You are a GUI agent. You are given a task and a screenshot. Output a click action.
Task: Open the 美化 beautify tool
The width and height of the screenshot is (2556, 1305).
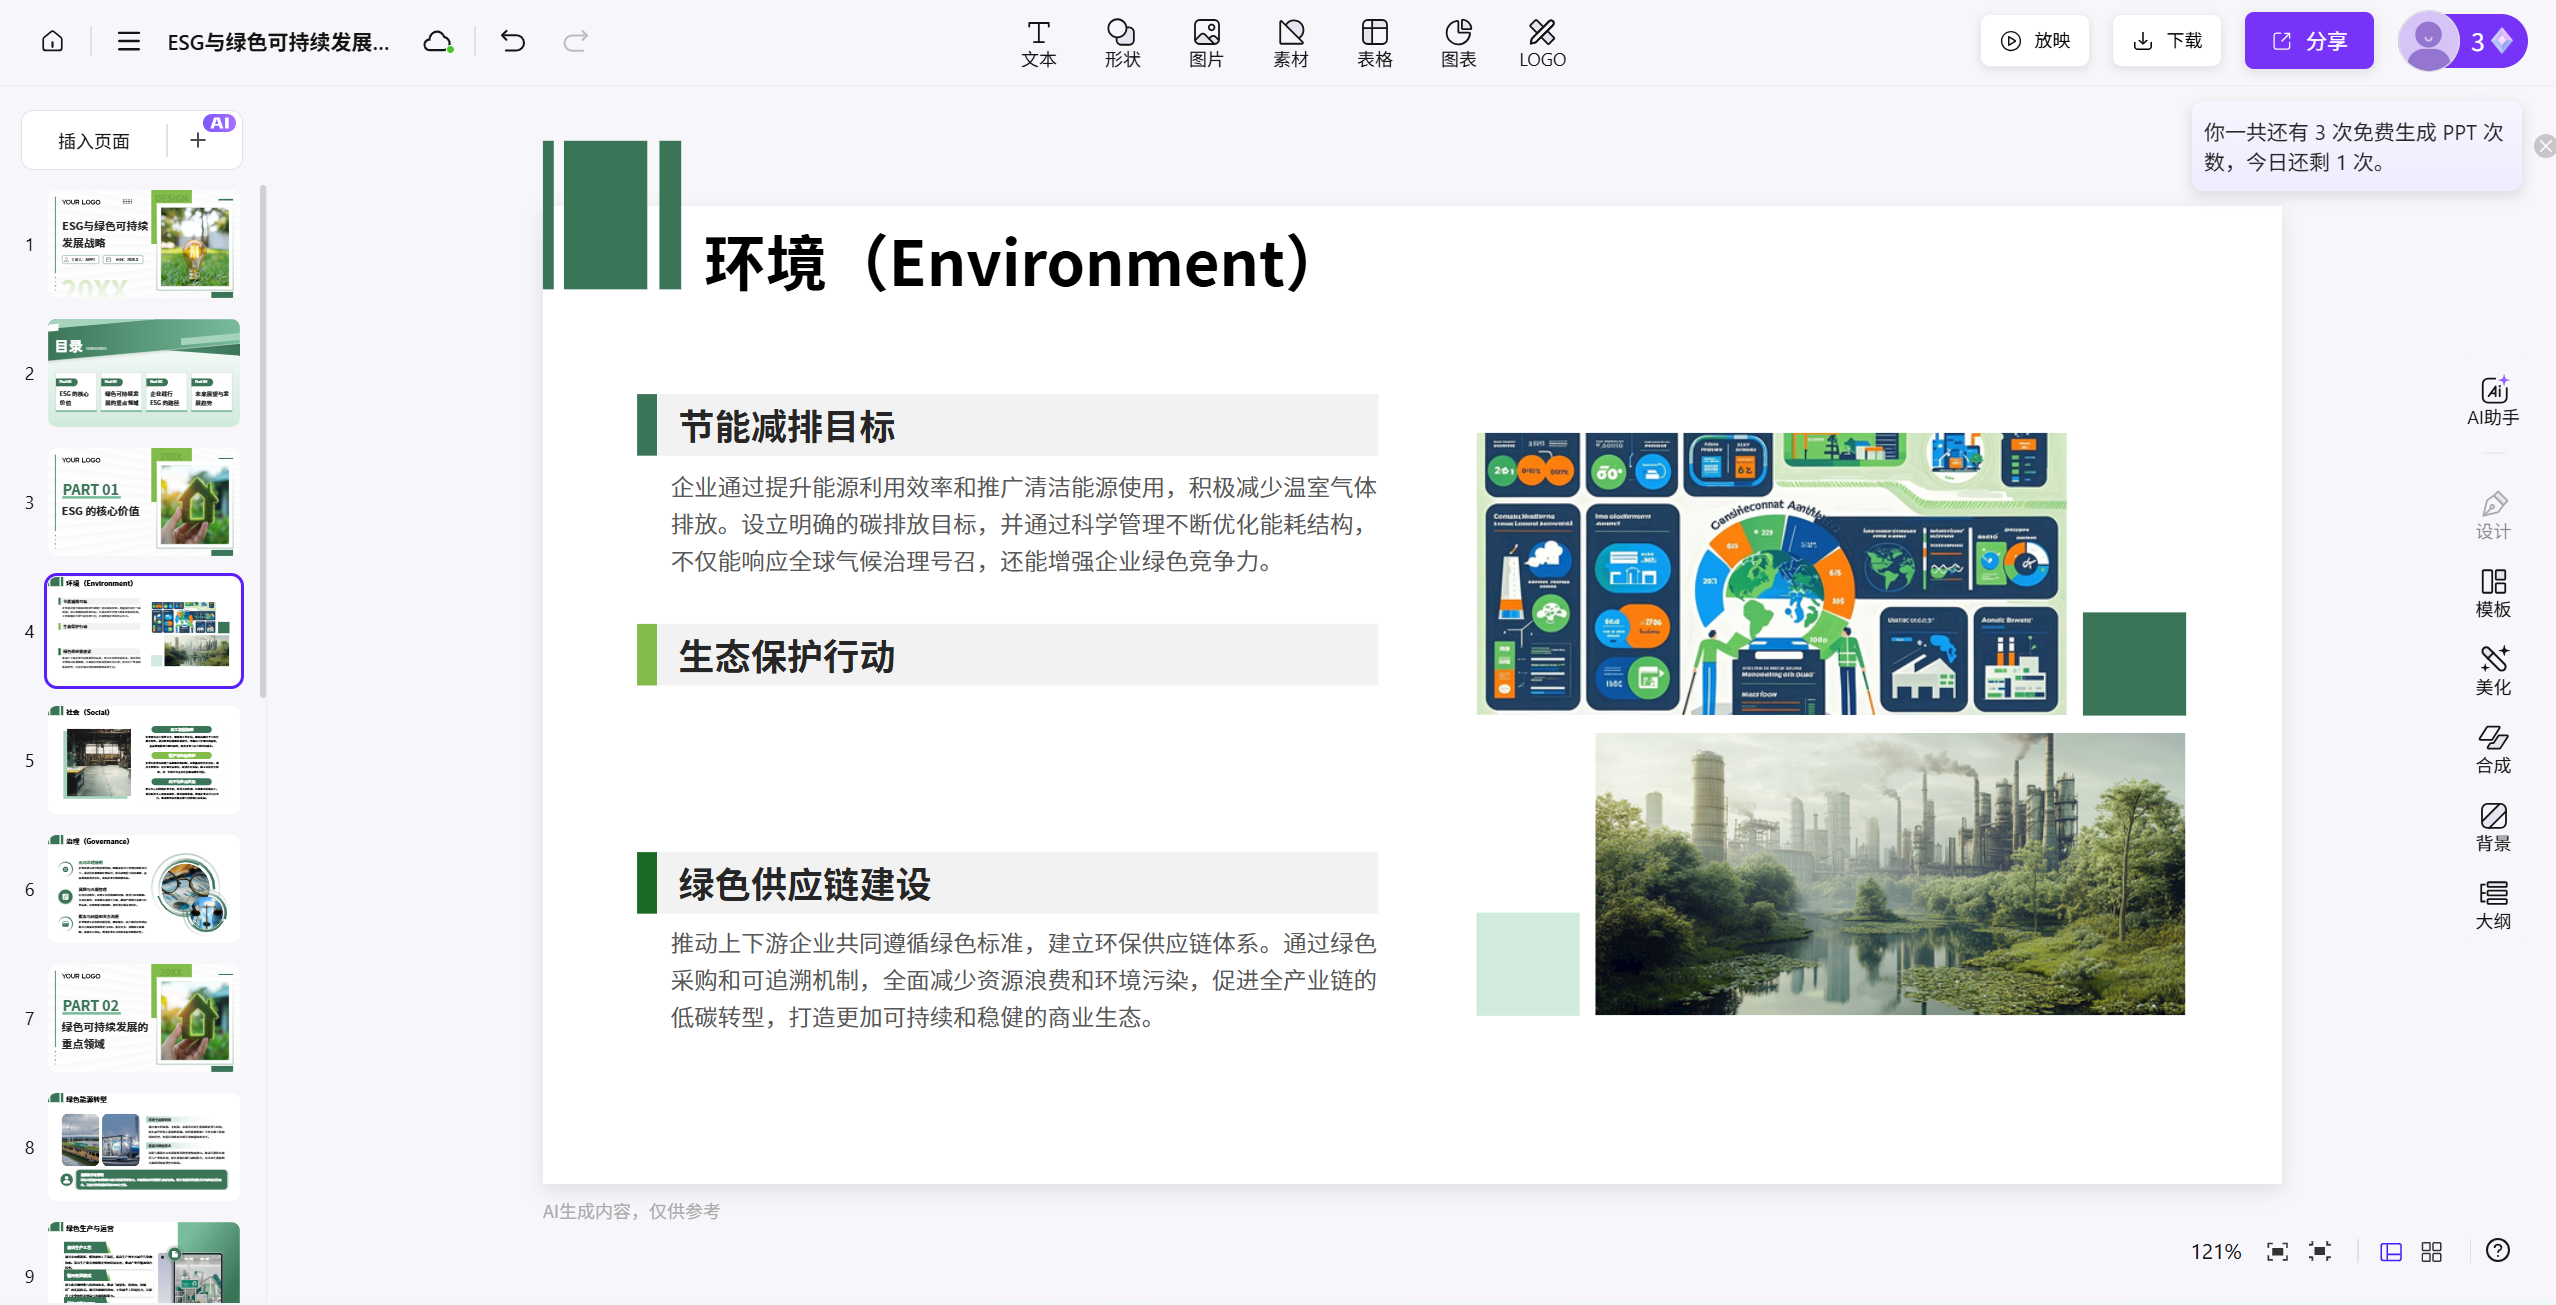(x=2492, y=670)
